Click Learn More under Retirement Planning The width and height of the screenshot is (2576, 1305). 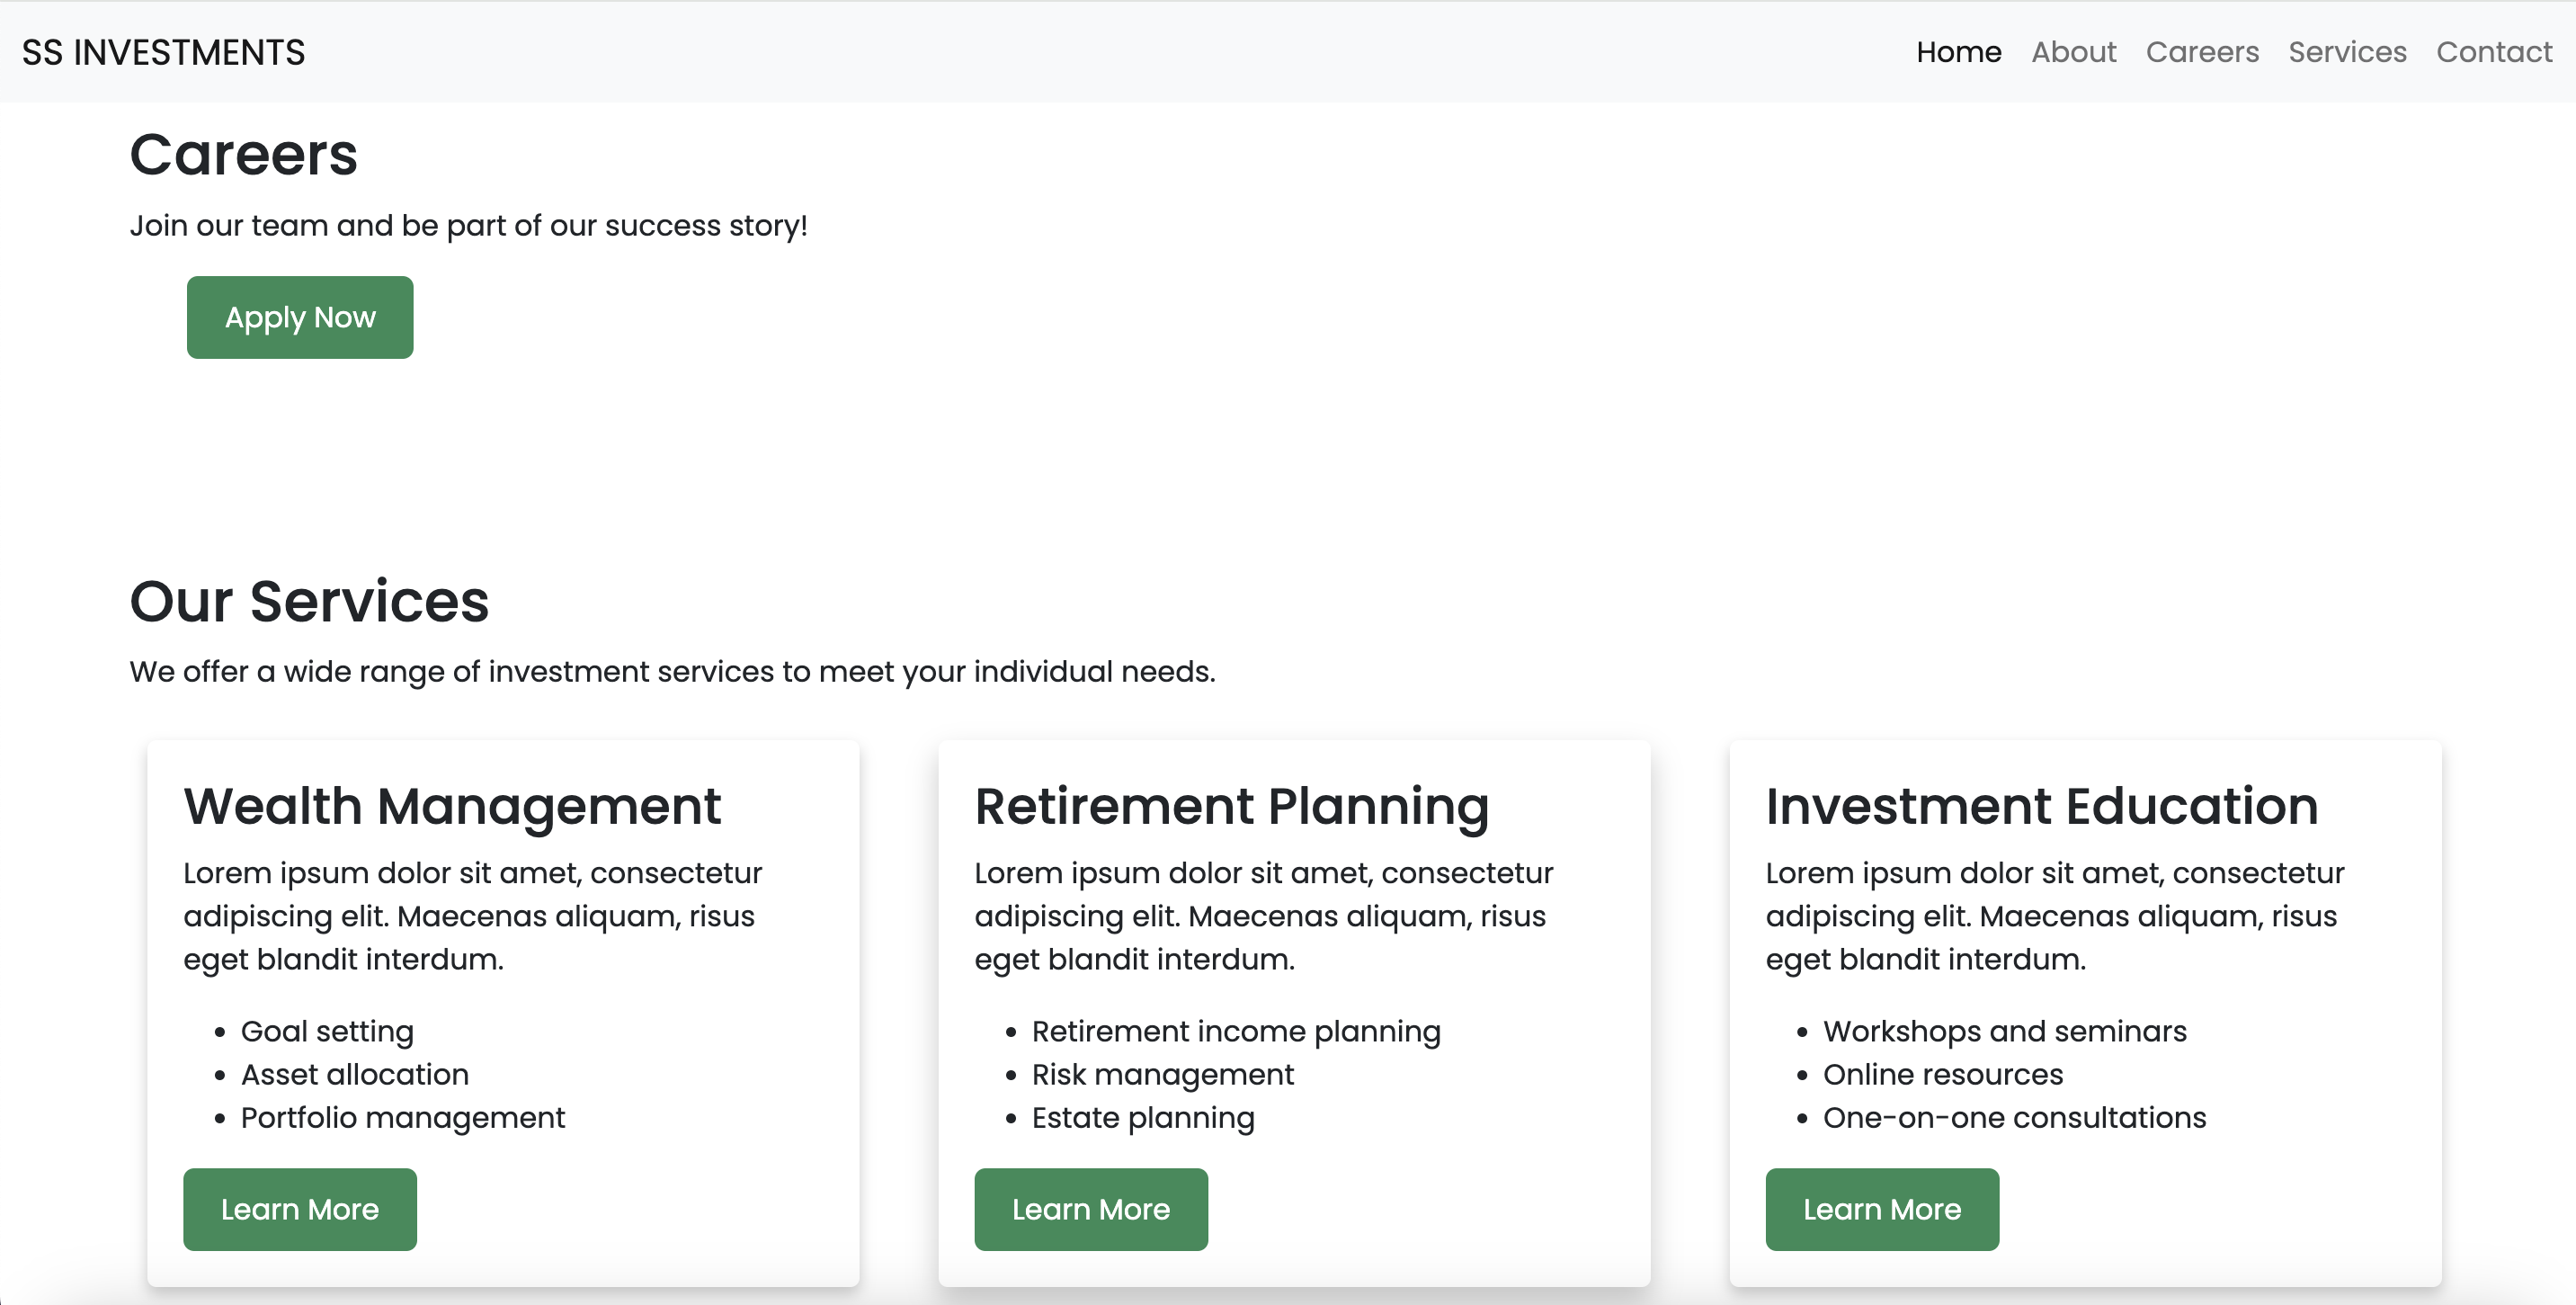[1090, 1209]
